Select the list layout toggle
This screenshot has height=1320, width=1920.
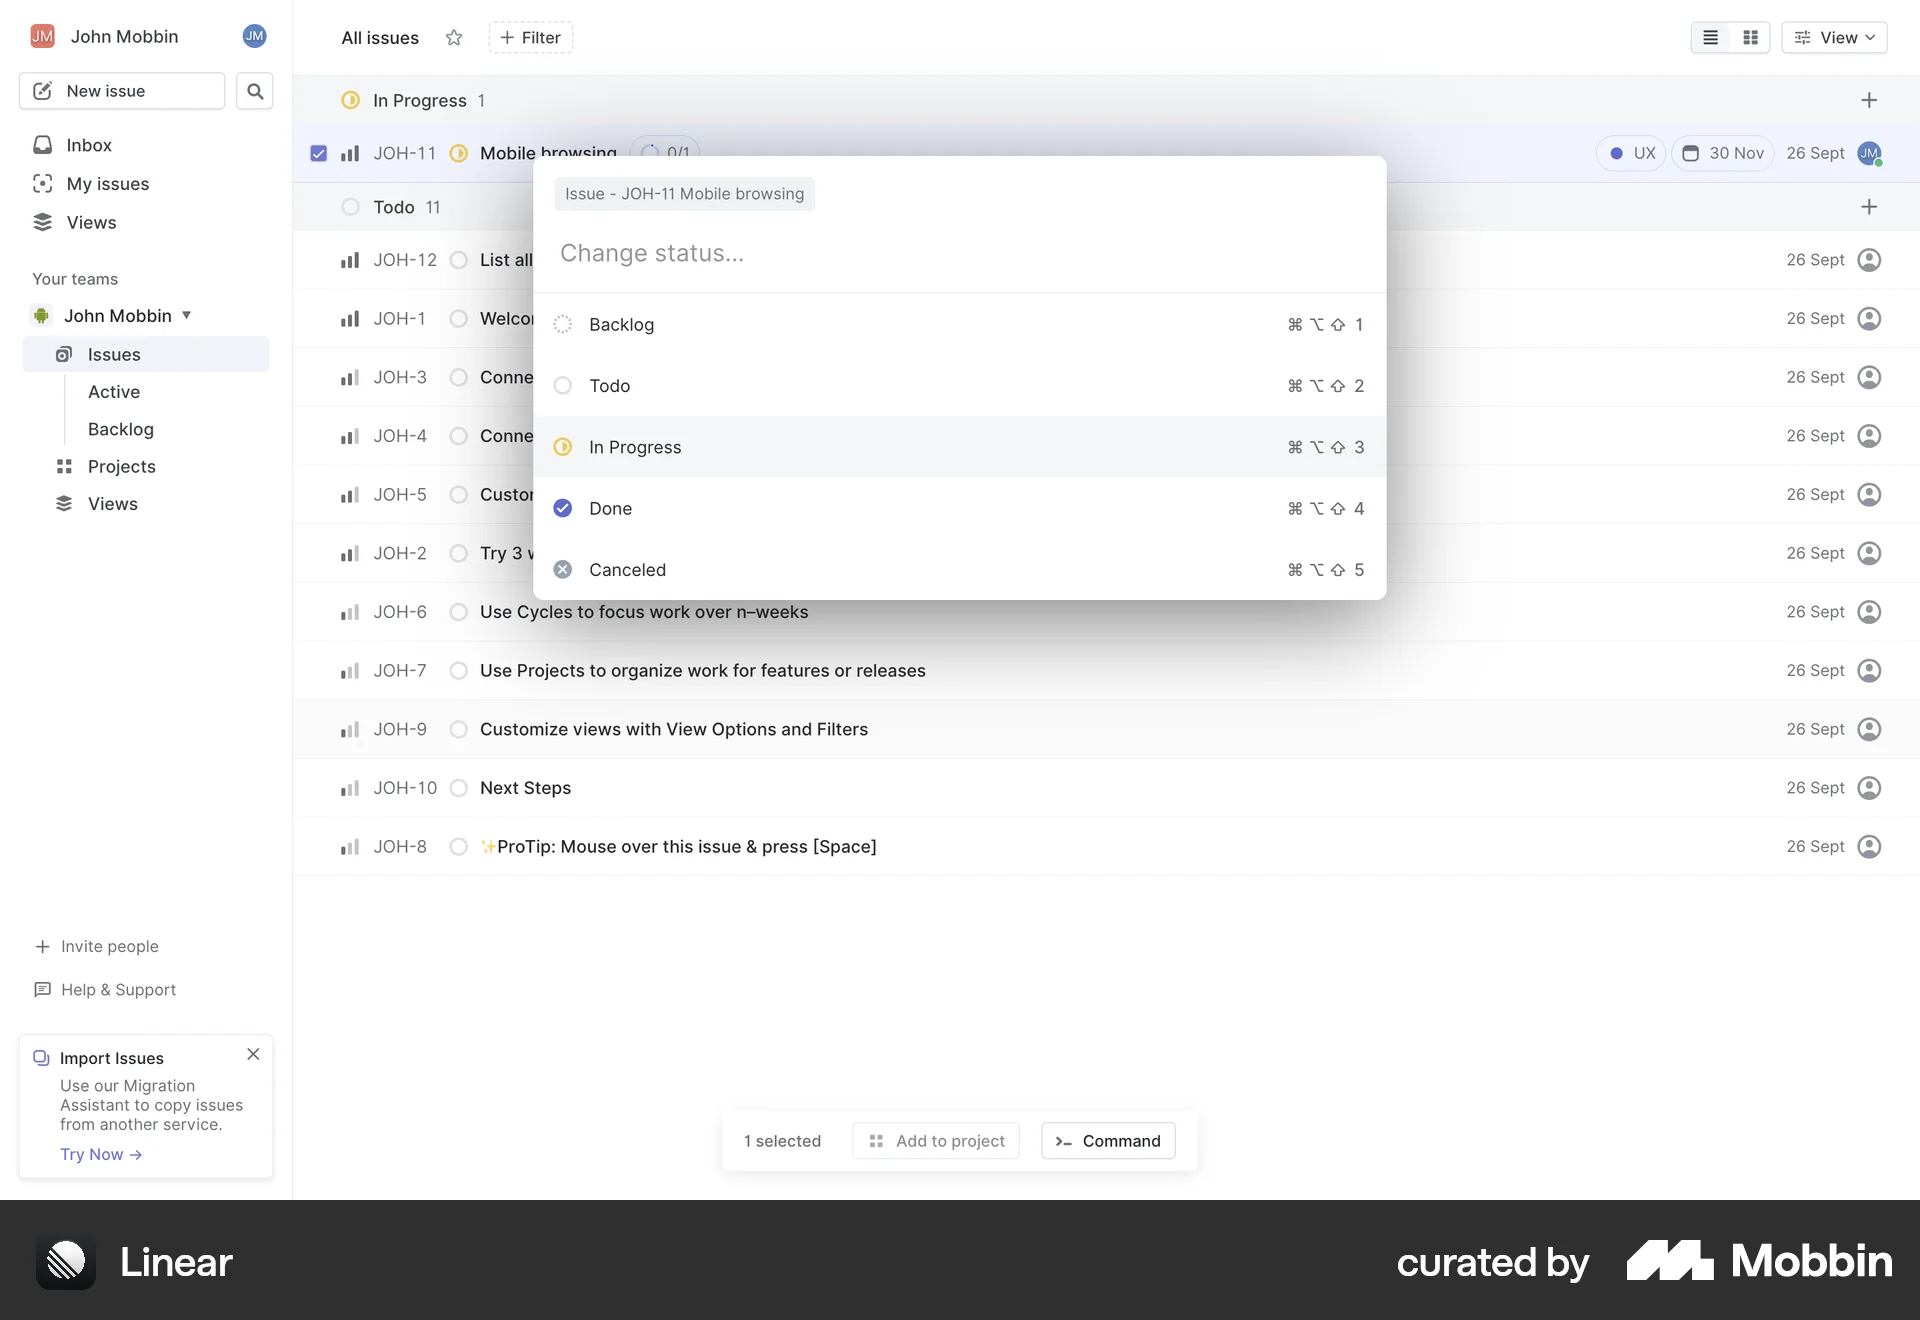(x=1710, y=37)
